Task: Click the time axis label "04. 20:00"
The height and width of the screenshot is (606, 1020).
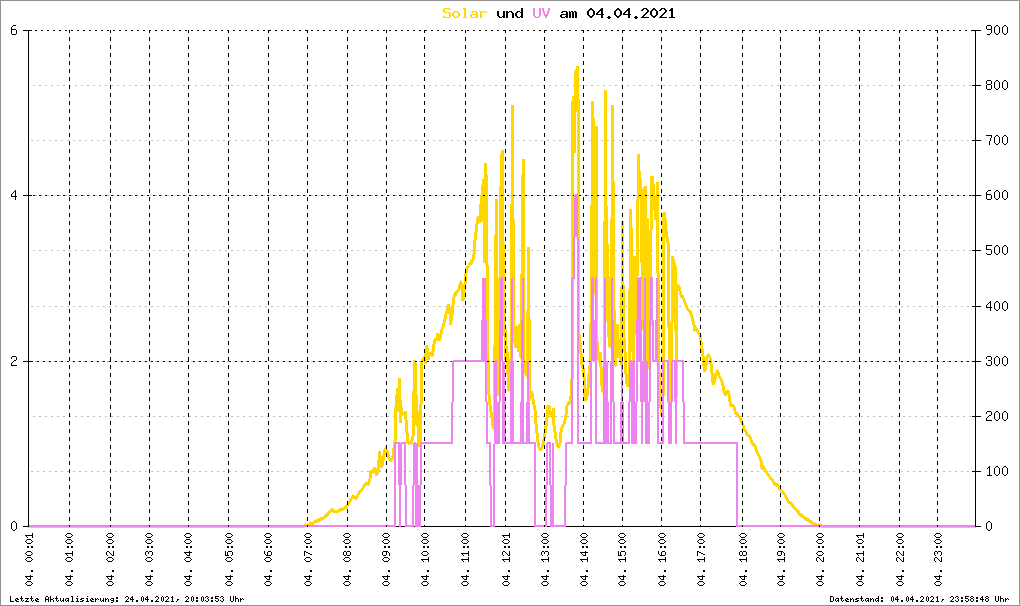Action: pos(820,560)
